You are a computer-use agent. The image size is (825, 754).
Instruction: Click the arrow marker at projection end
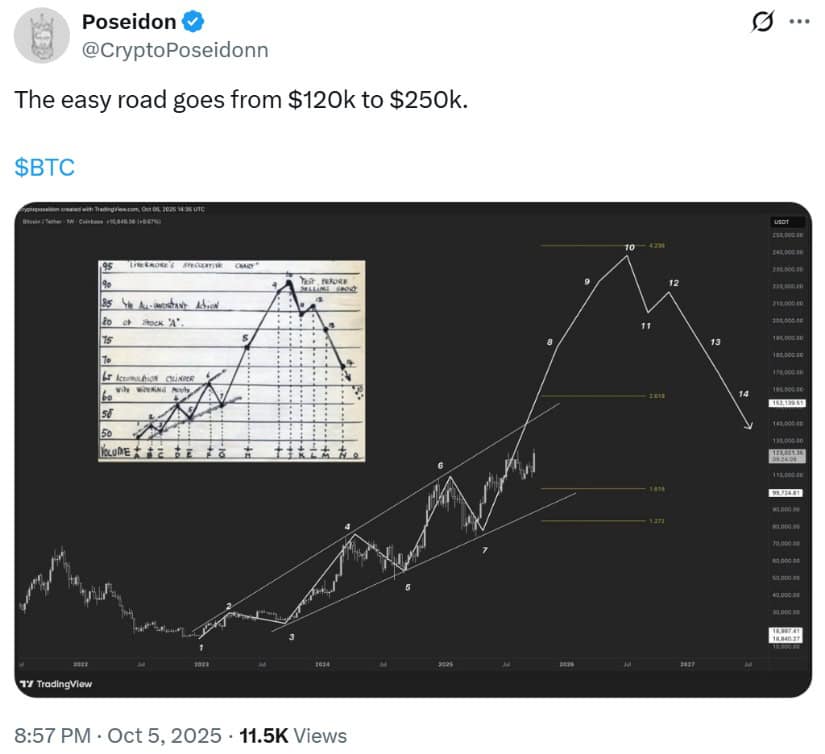pos(749,425)
